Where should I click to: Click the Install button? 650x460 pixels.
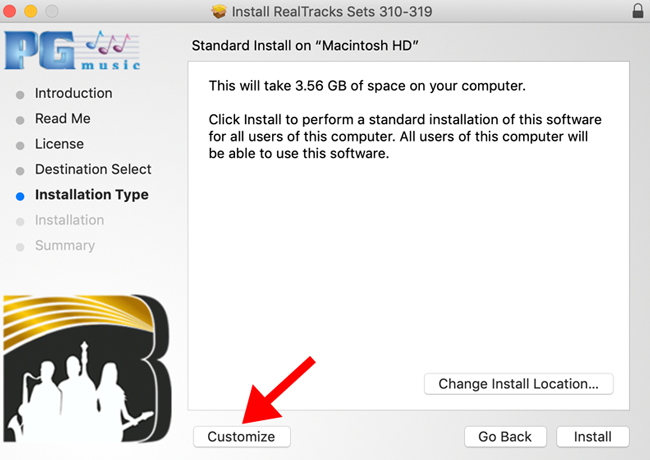[x=592, y=437]
